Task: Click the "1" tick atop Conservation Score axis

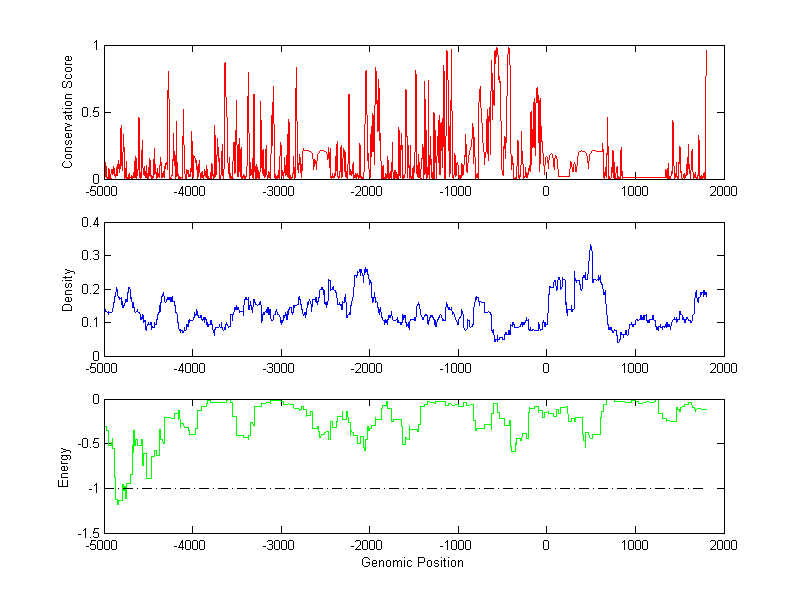Action: [94, 45]
